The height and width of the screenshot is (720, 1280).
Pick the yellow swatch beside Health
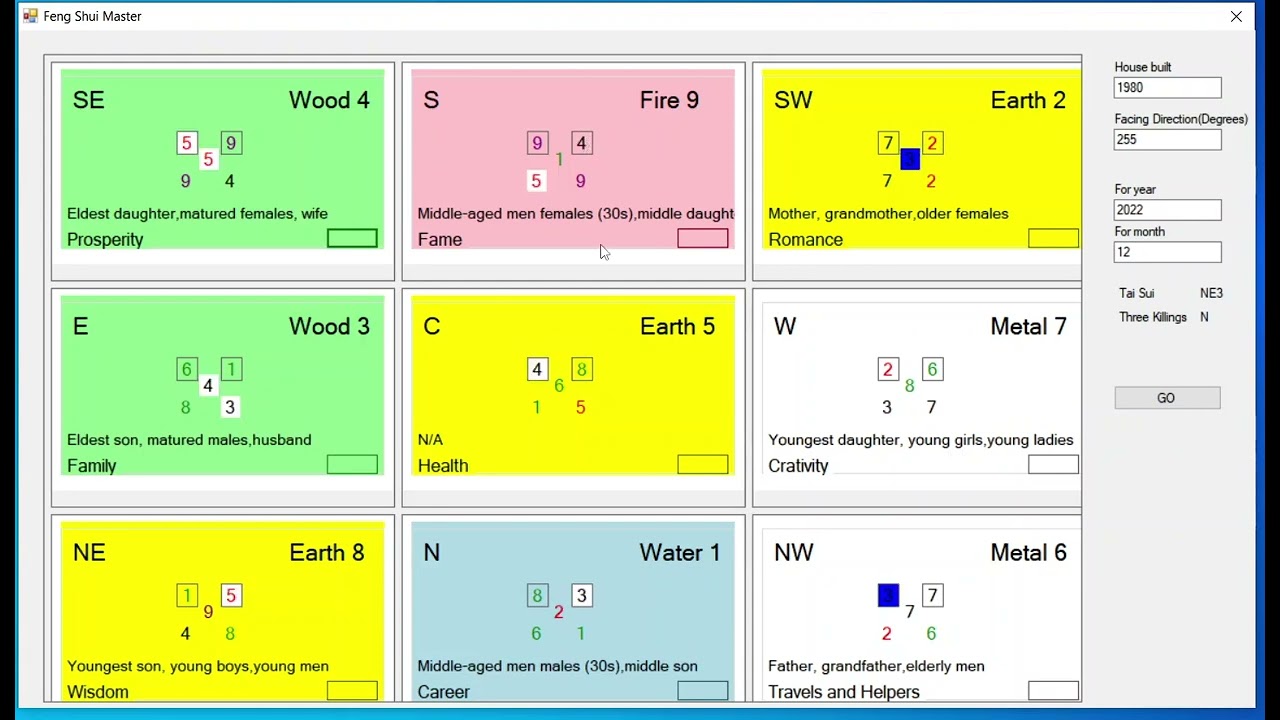click(x=702, y=464)
